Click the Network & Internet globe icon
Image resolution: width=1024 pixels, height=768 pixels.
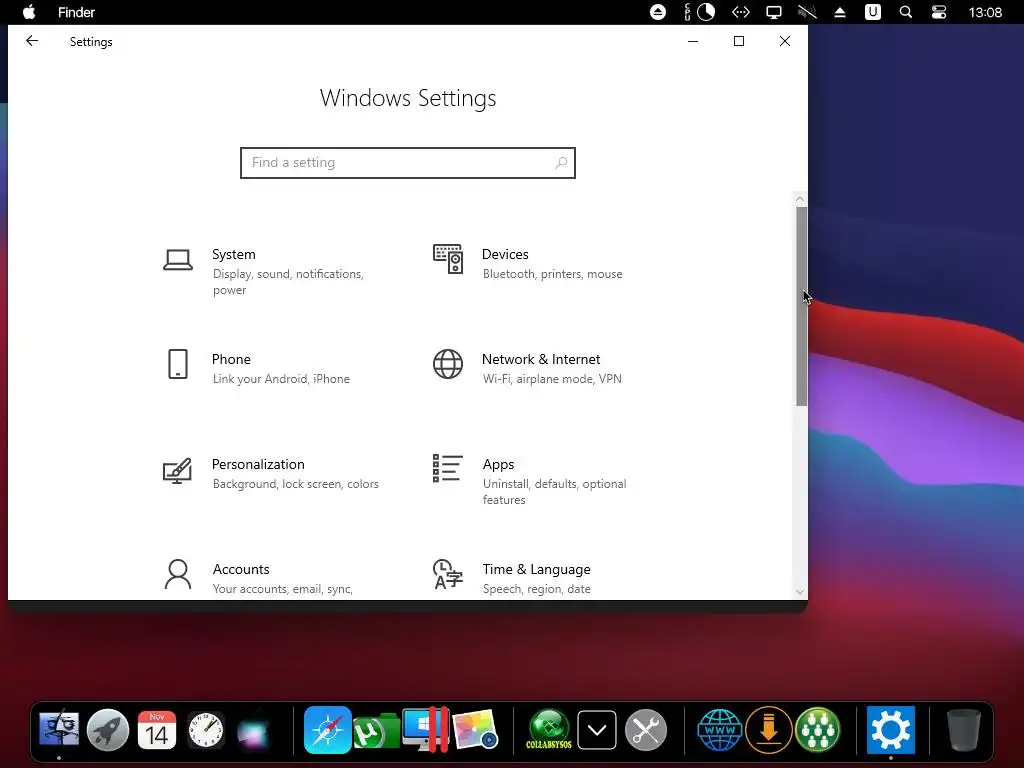(448, 364)
